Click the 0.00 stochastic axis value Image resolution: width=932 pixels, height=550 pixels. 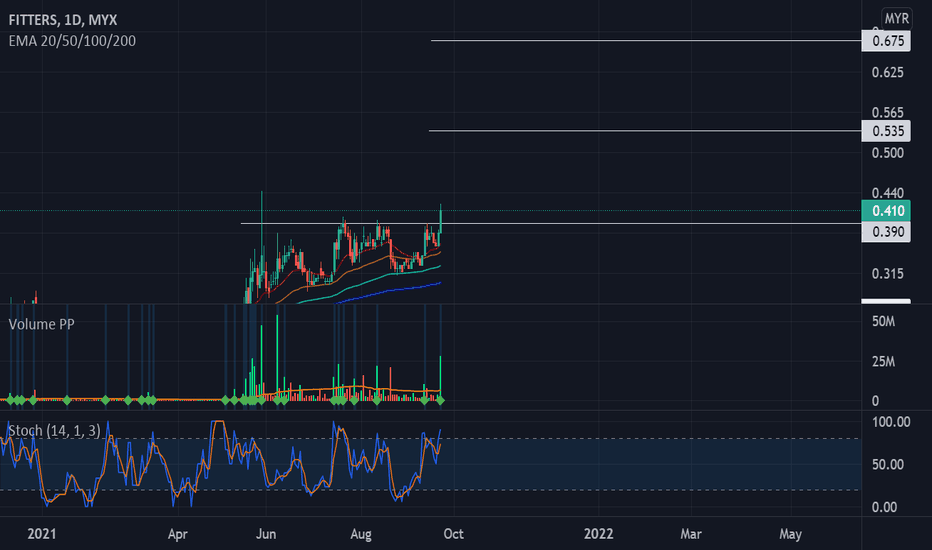[884, 507]
